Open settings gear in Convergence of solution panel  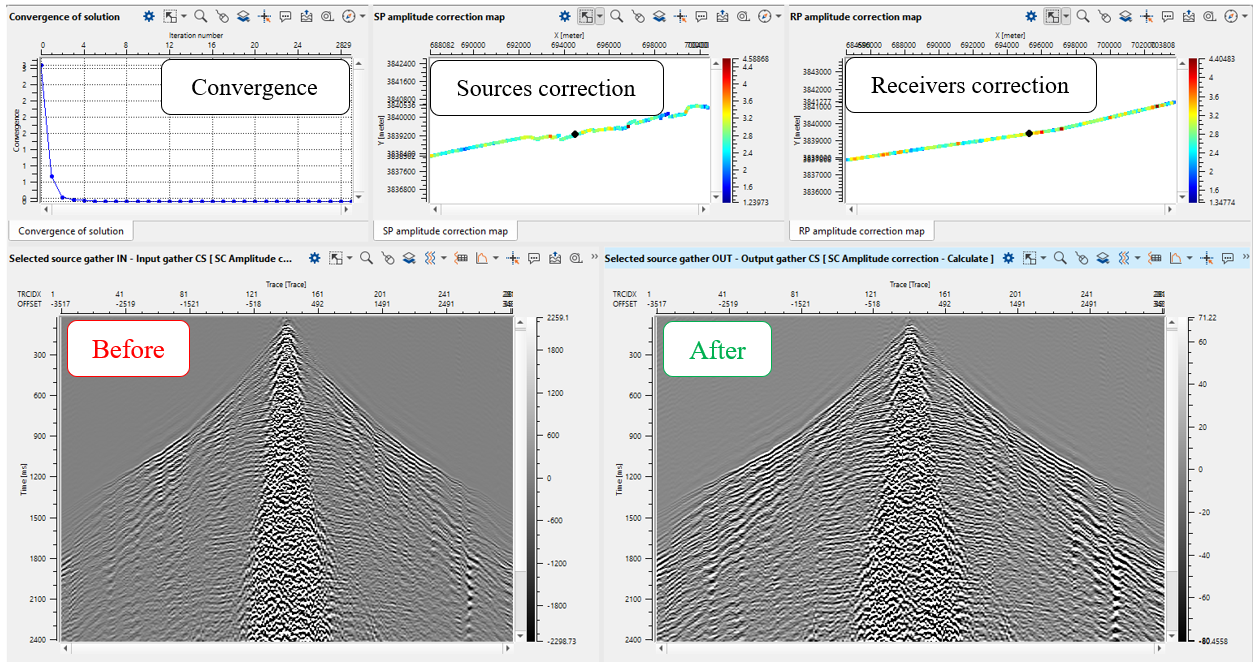click(149, 17)
